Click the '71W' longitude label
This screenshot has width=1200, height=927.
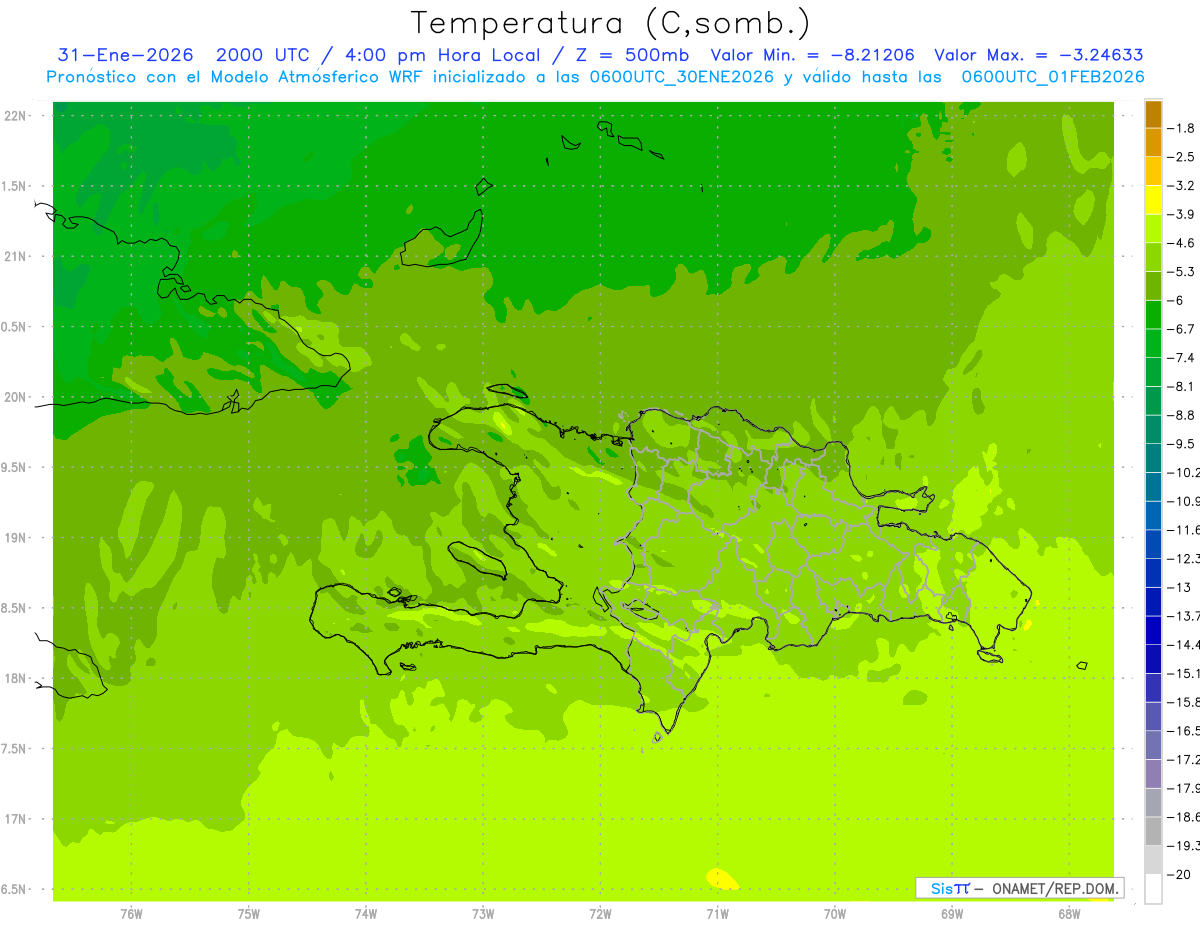717,914
